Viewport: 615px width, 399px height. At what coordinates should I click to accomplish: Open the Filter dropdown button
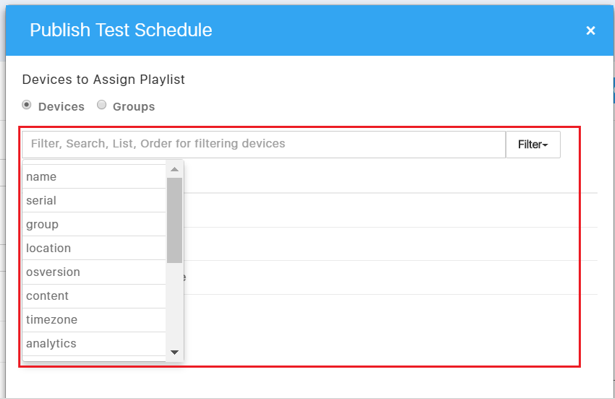coord(533,144)
